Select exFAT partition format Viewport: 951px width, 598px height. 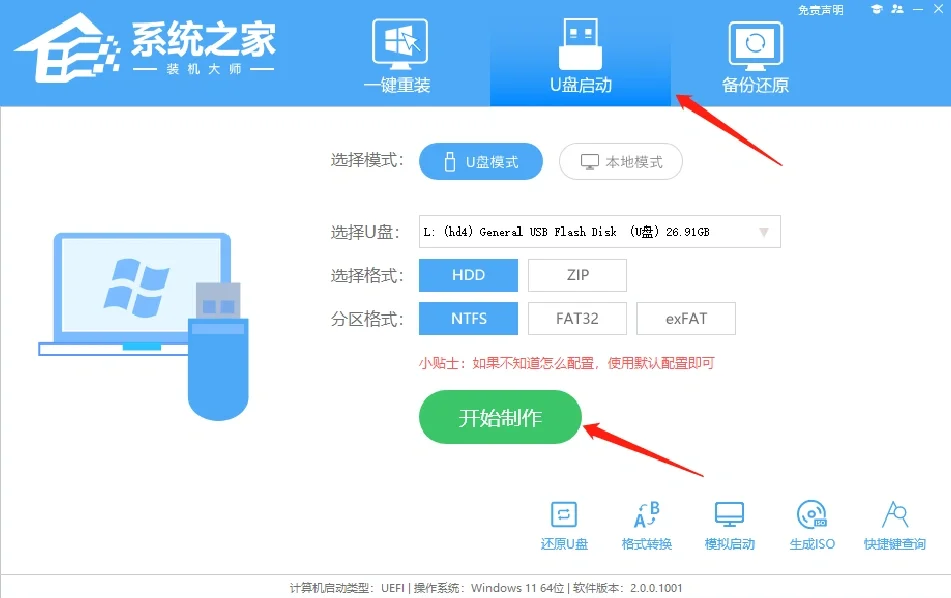coord(686,318)
